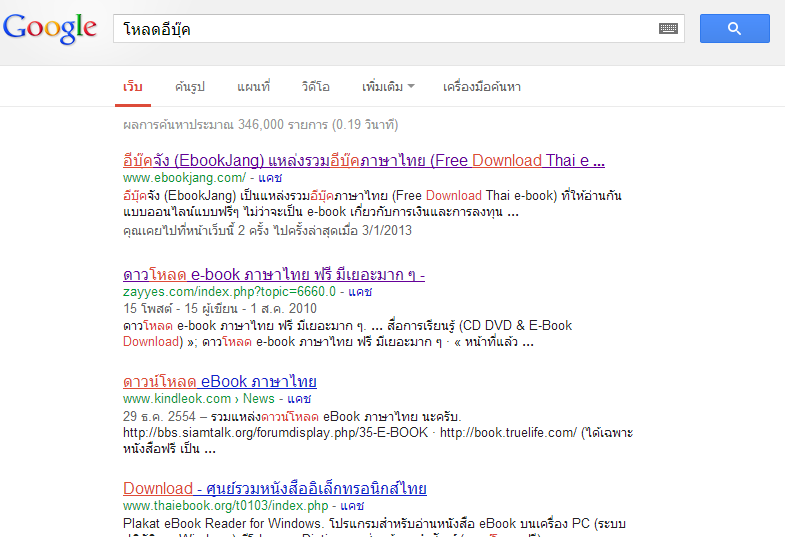Click the www.kindleok.com › News URL

(199, 399)
